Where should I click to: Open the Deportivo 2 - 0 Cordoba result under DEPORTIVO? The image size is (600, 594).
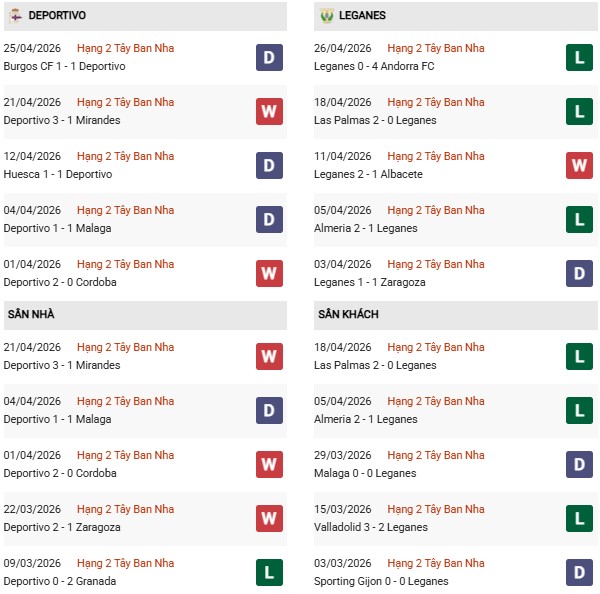coord(60,282)
